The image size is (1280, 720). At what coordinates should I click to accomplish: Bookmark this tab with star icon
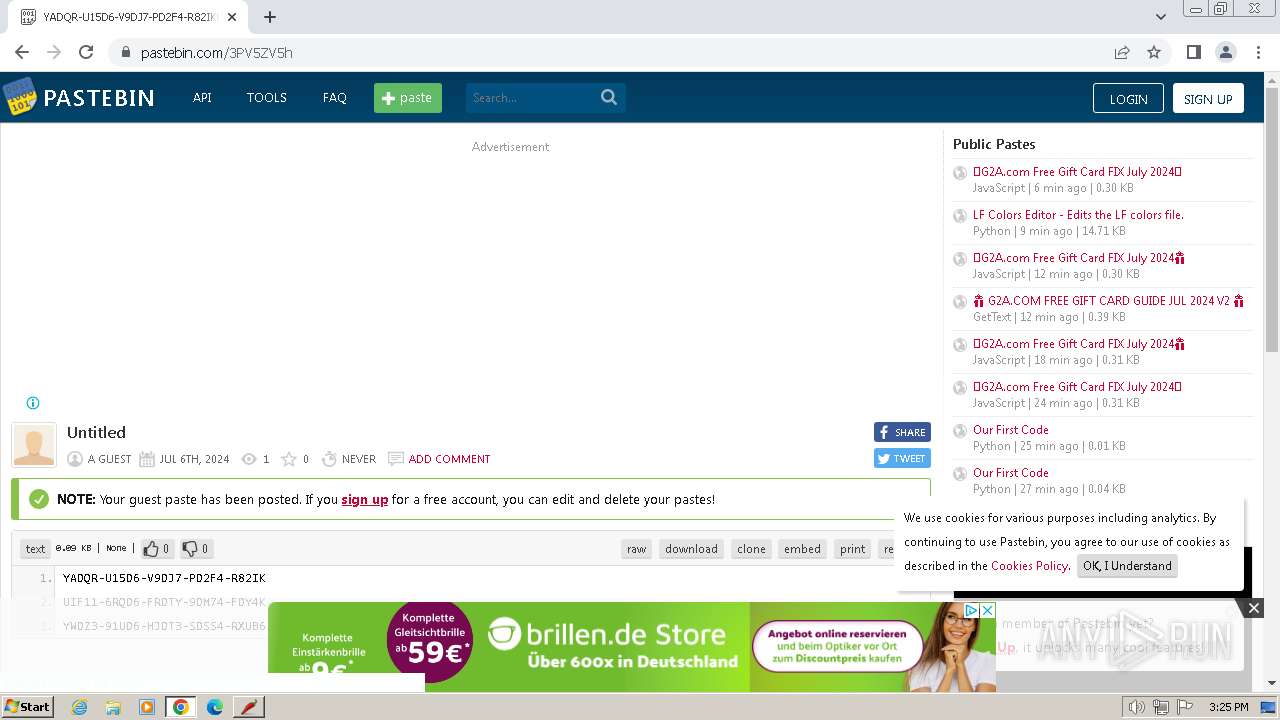click(x=1154, y=52)
